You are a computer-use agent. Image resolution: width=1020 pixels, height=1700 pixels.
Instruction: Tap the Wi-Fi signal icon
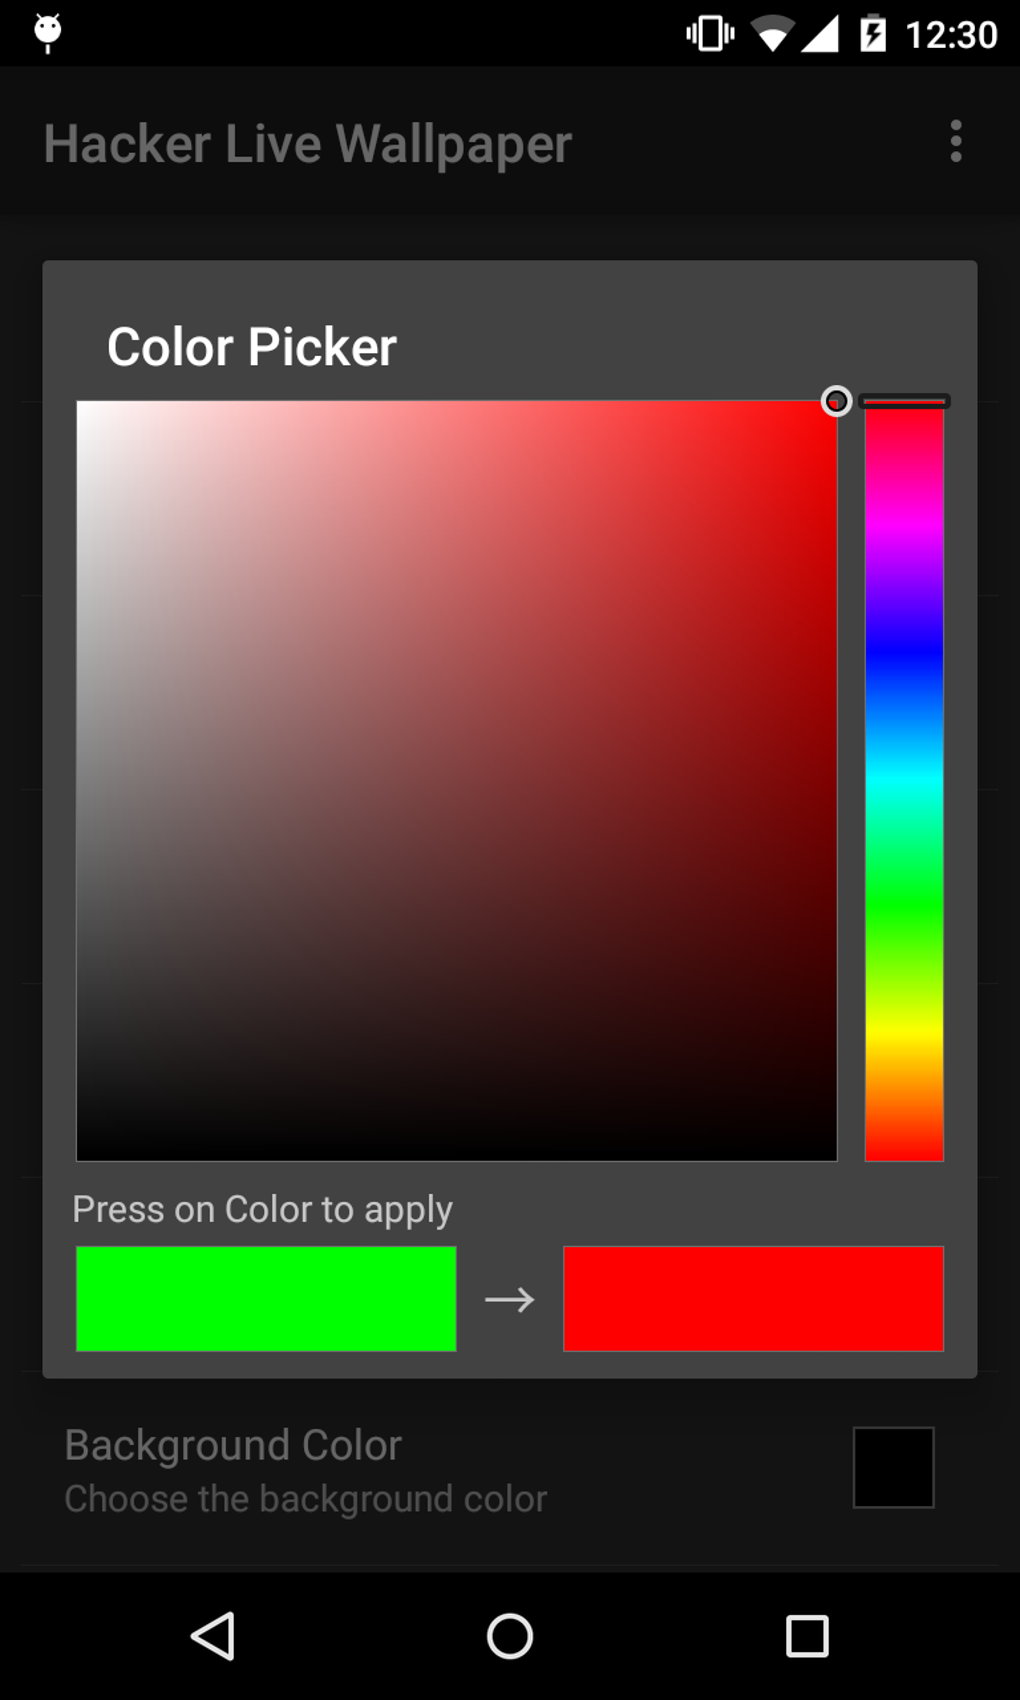(x=771, y=35)
